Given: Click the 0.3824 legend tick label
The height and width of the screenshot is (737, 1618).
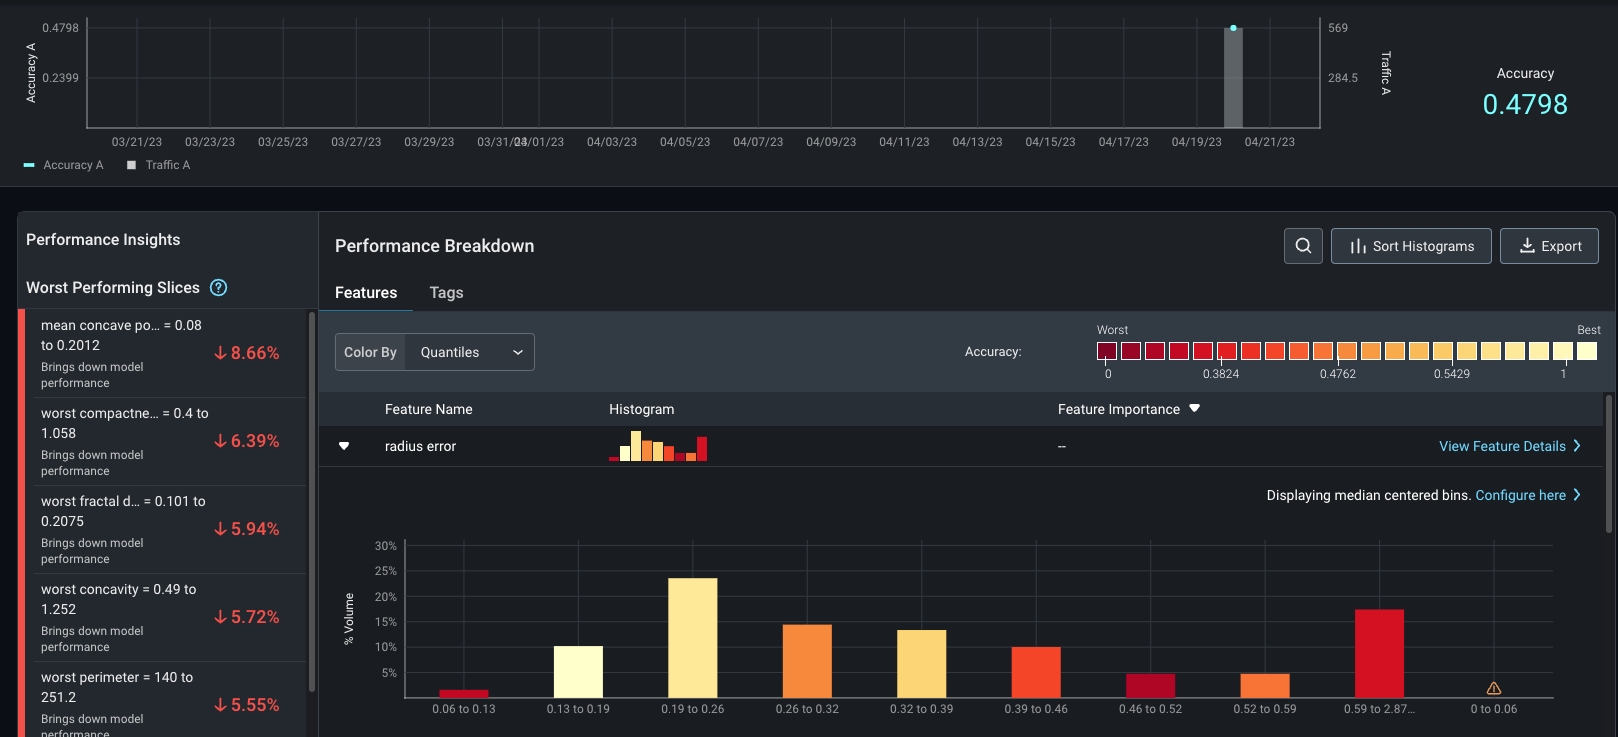Looking at the screenshot, I should tap(1221, 374).
